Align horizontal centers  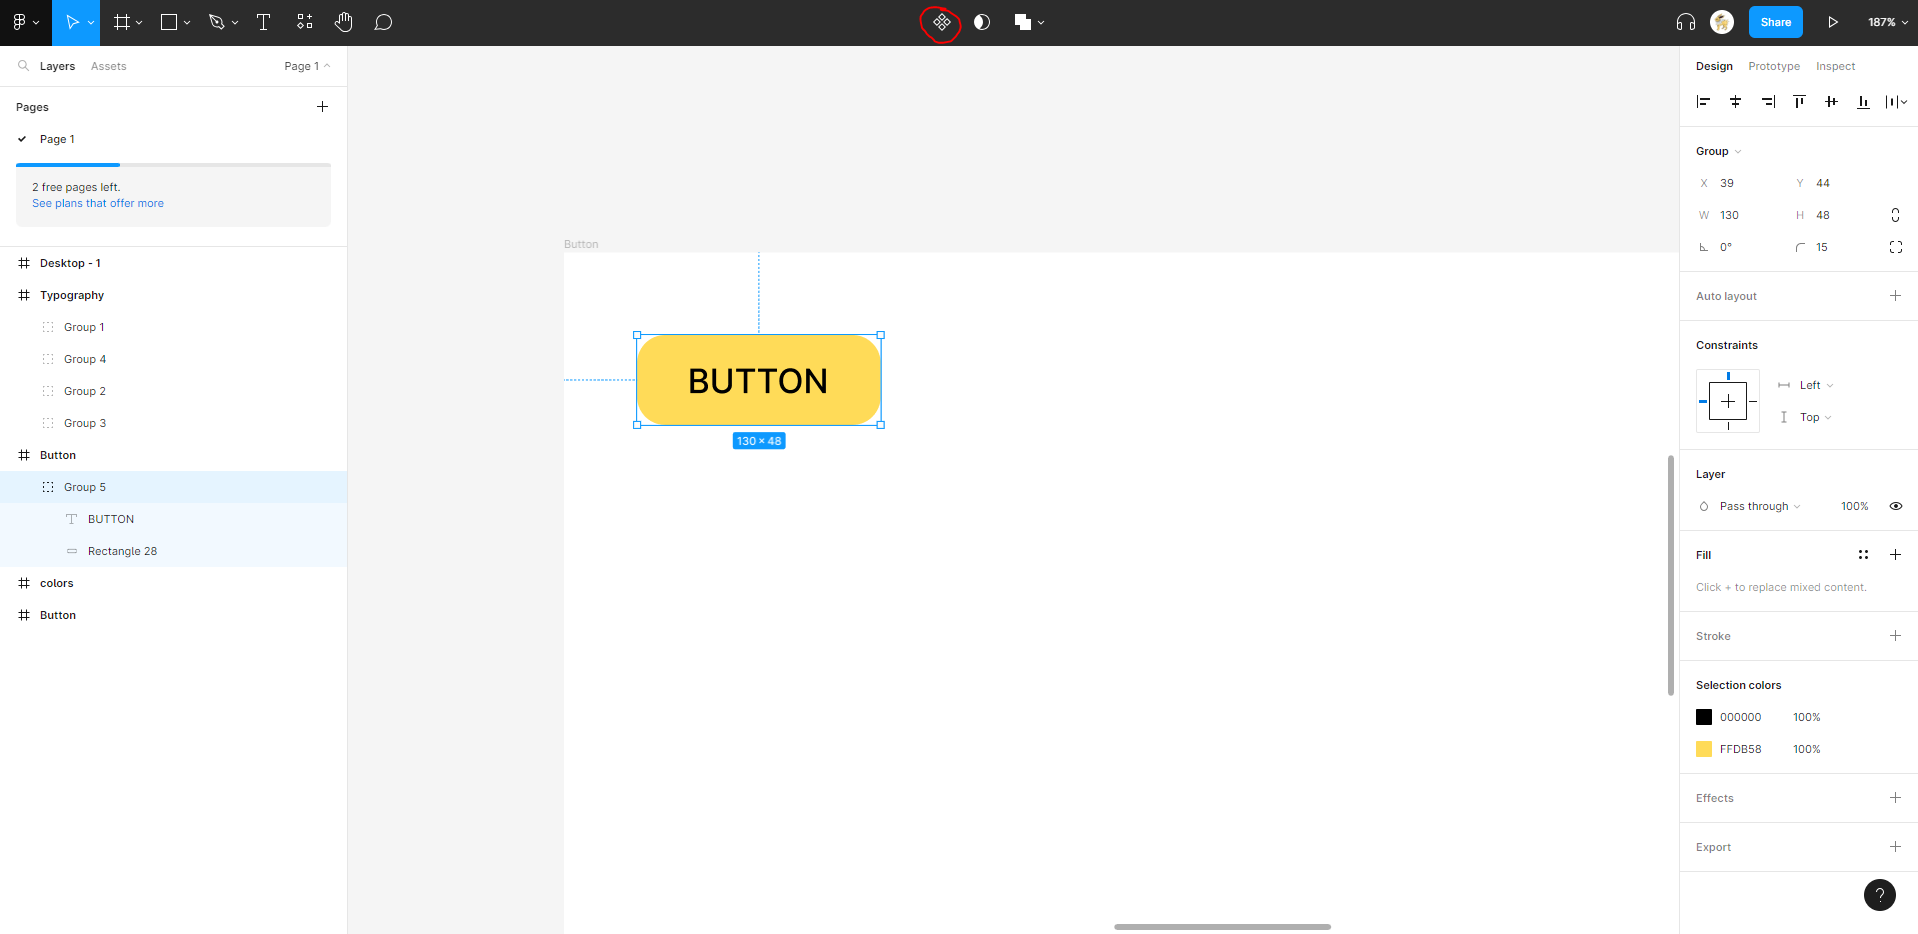click(1736, 102)
